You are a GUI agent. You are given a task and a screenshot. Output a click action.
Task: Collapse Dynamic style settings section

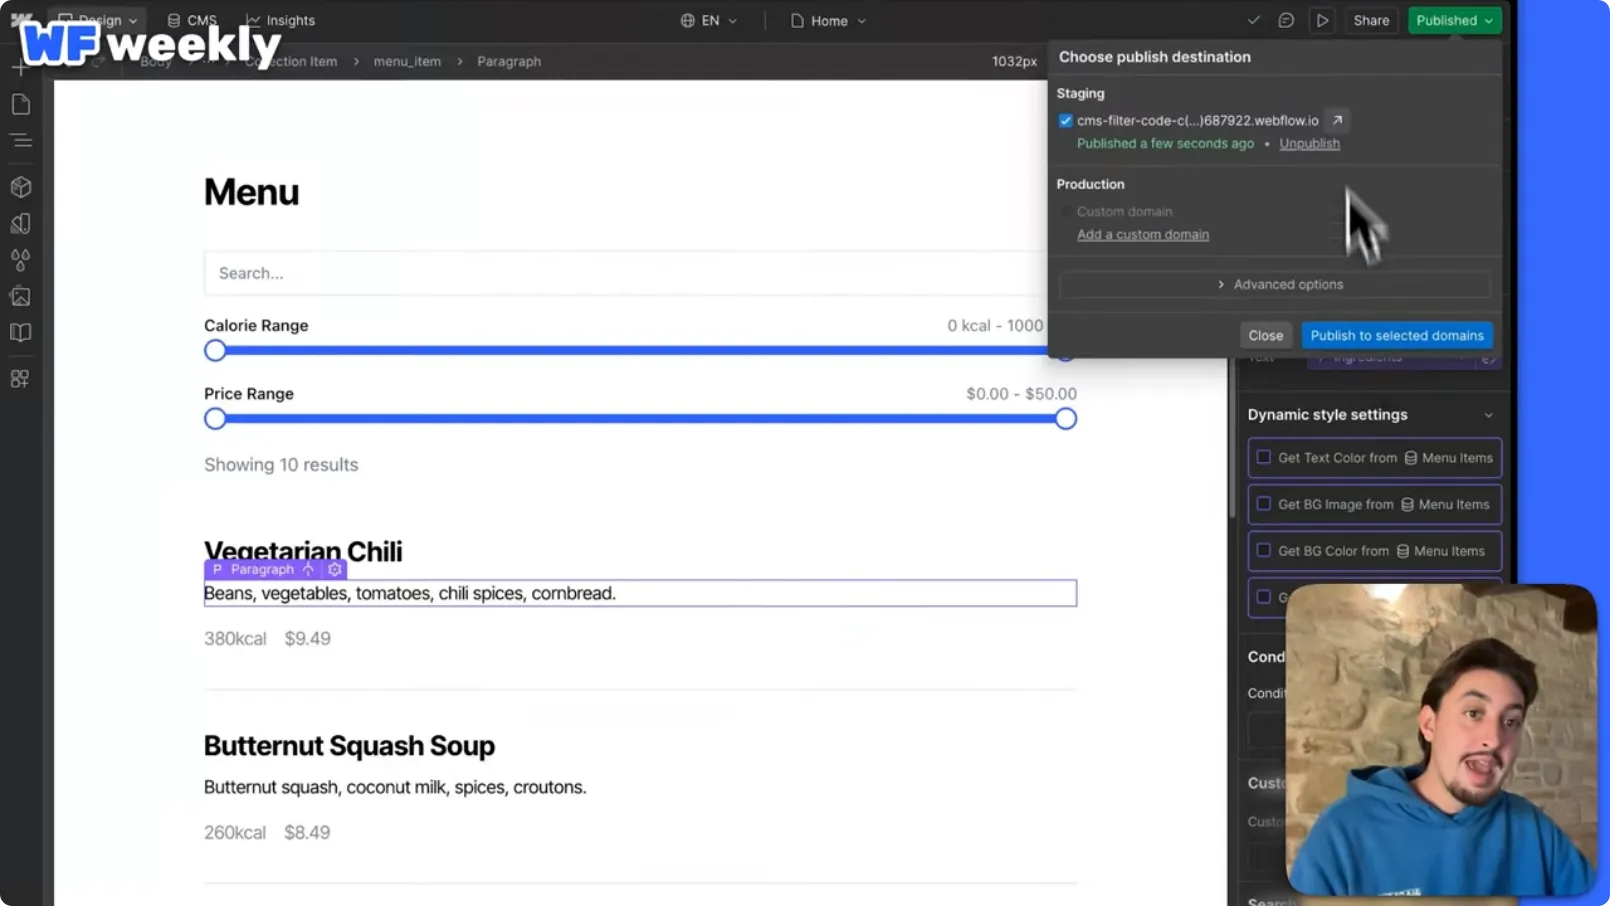tap(1488, 415)
